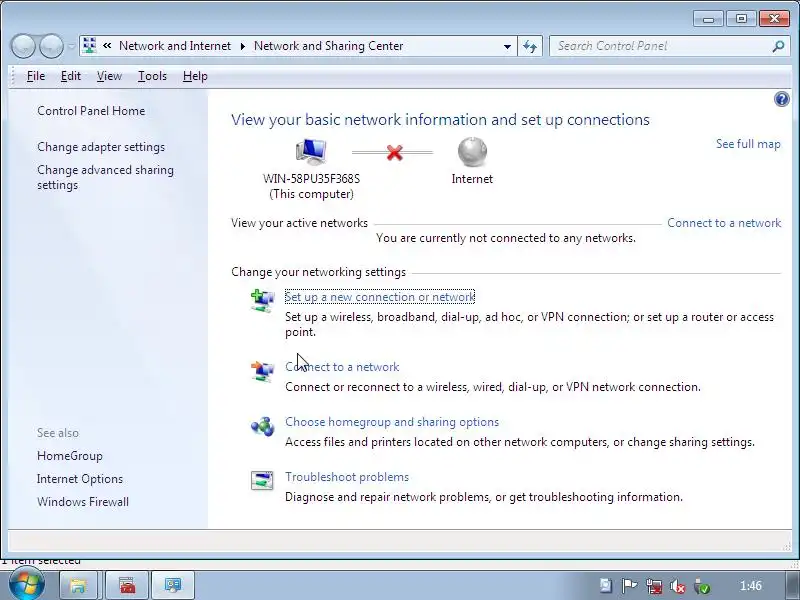
Task: Open Choose homegroup and sharing options
Action: 392,422
